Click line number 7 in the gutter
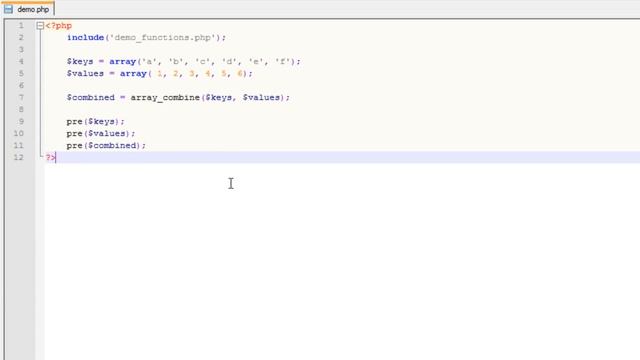Viewport: 640px width, 360px height. (x=21, y=98)
